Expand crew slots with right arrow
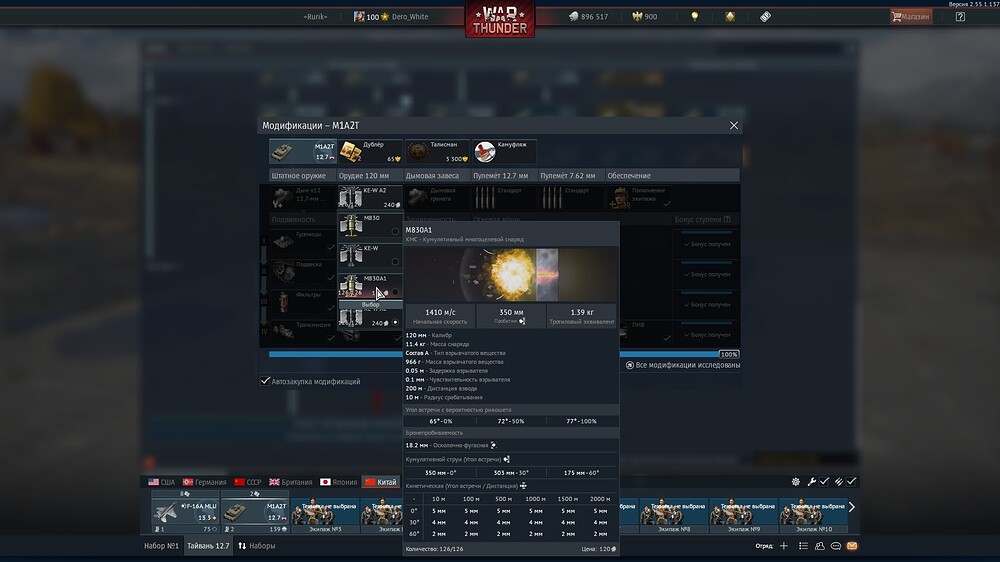 [x=852, y=507]
